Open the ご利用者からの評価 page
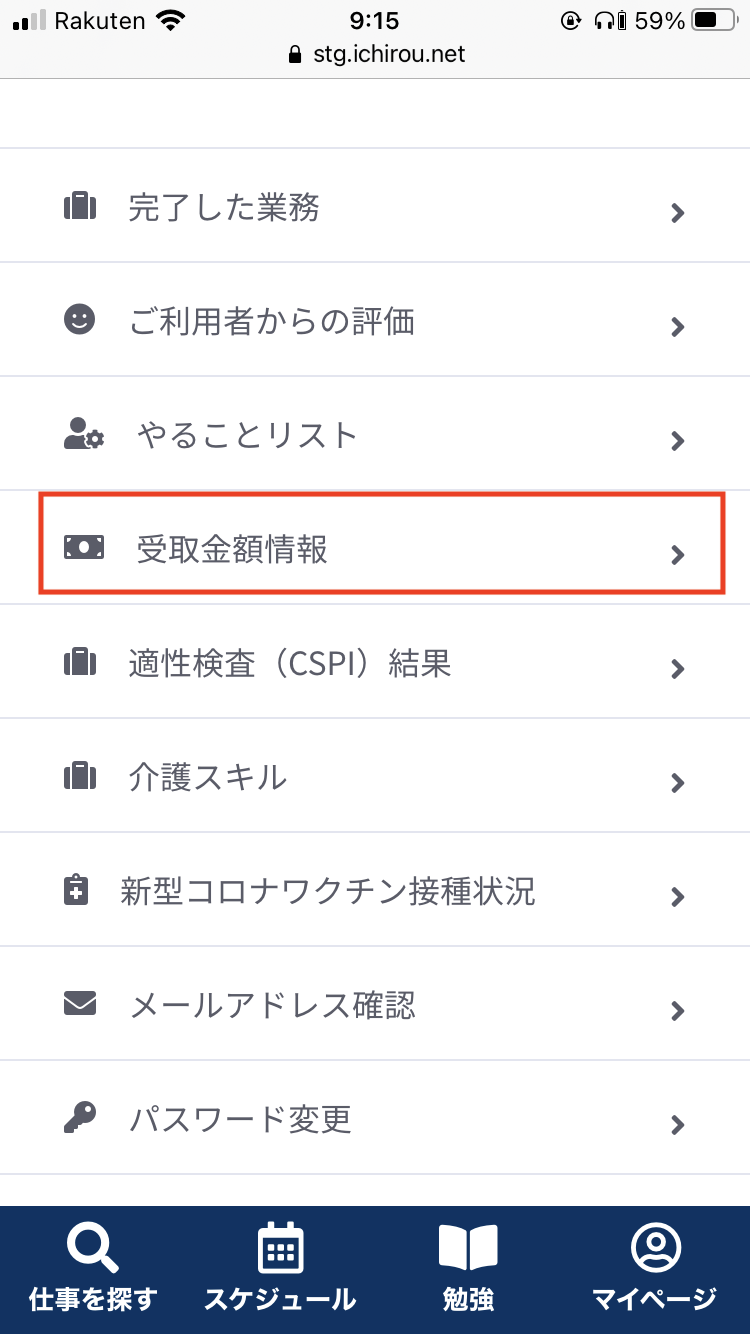750x1334 pixels. [x=375, y=319]
